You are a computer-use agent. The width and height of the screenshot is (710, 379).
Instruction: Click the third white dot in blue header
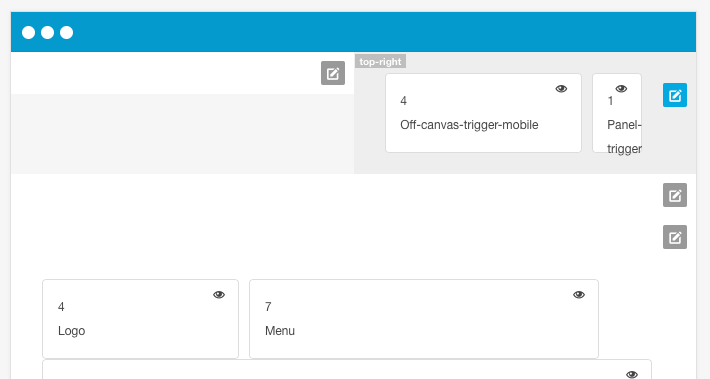coord(67,33)
